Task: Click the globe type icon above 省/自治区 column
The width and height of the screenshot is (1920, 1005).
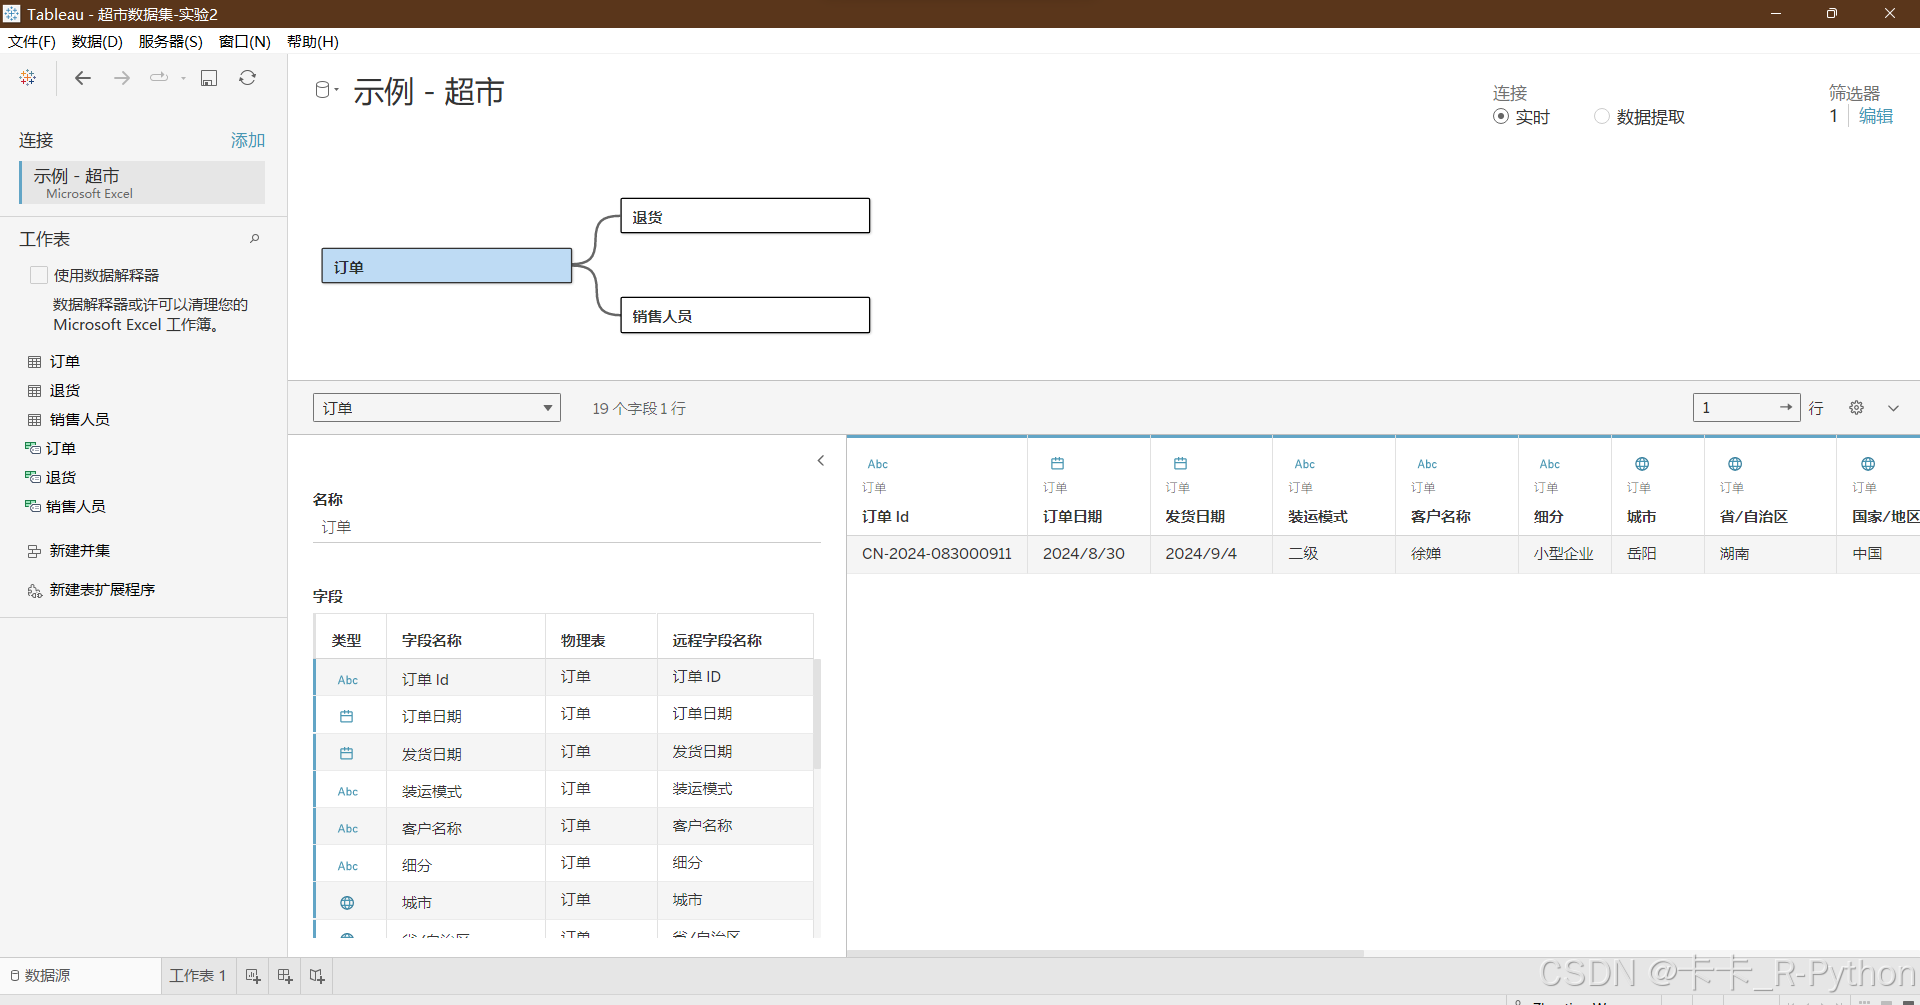Action: tap(1735, 464)
